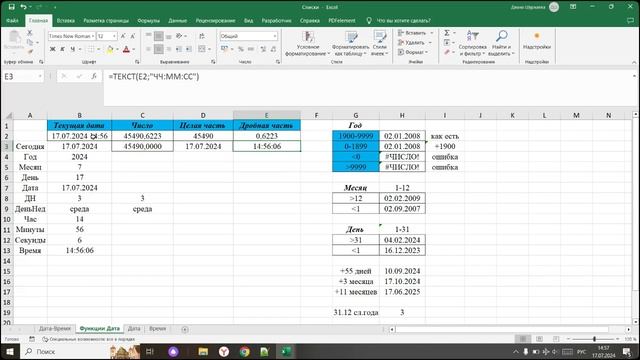Click the comments icon at top right

[x=630, y=20]
